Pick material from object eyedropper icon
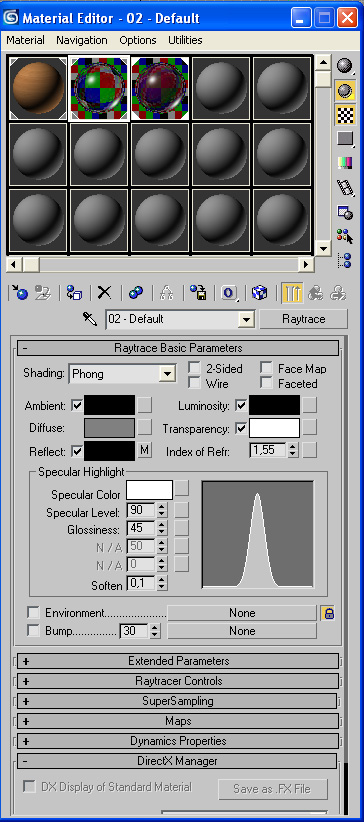Viewport: 364px width, 822px height. [90, 319]
